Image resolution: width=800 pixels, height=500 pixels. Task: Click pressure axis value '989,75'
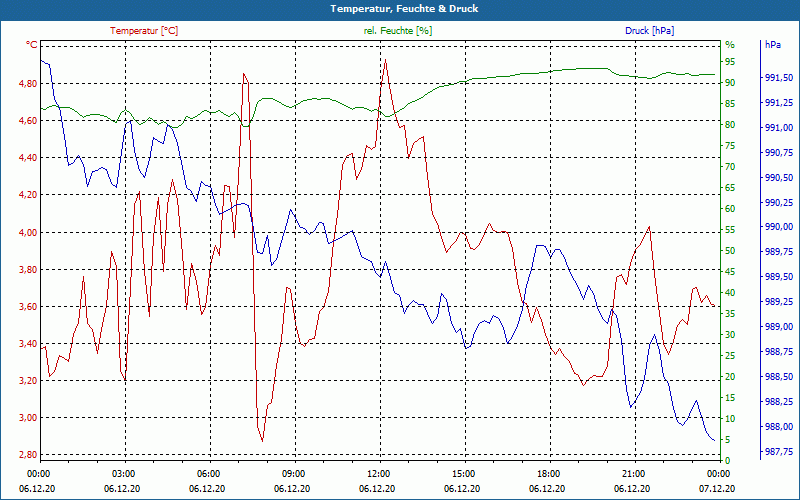(779, 252)
